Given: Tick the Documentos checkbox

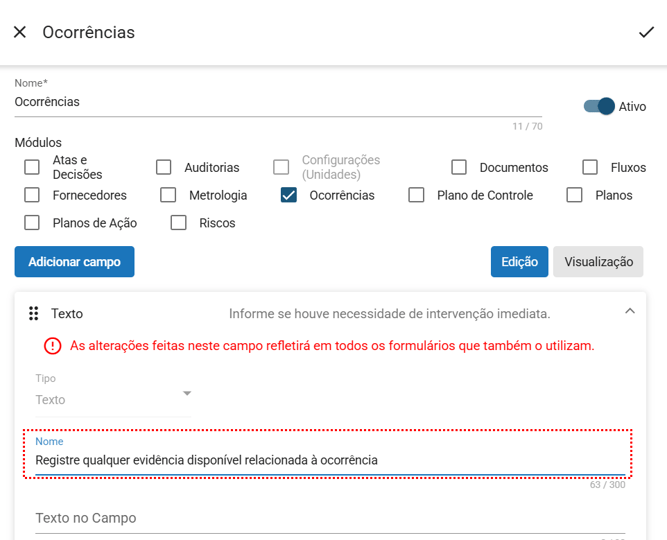Looking at the screenshot, I should point(459,167).
